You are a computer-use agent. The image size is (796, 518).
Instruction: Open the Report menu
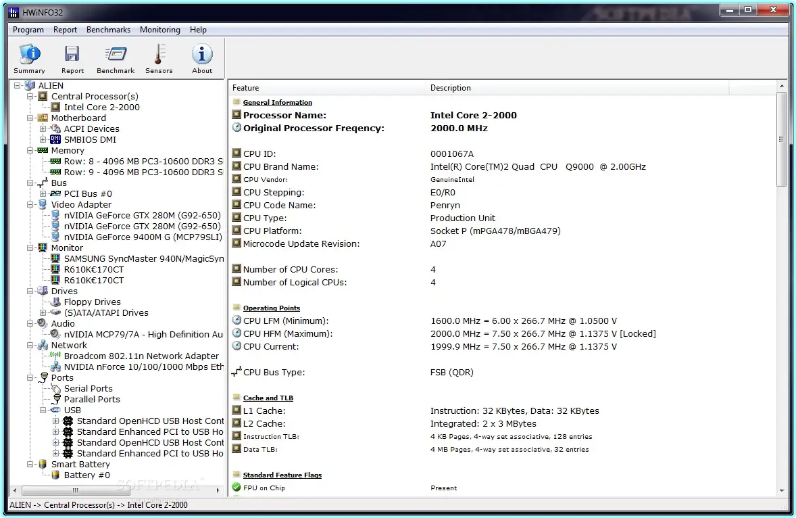pyautogui.click(x=65, y=29)
